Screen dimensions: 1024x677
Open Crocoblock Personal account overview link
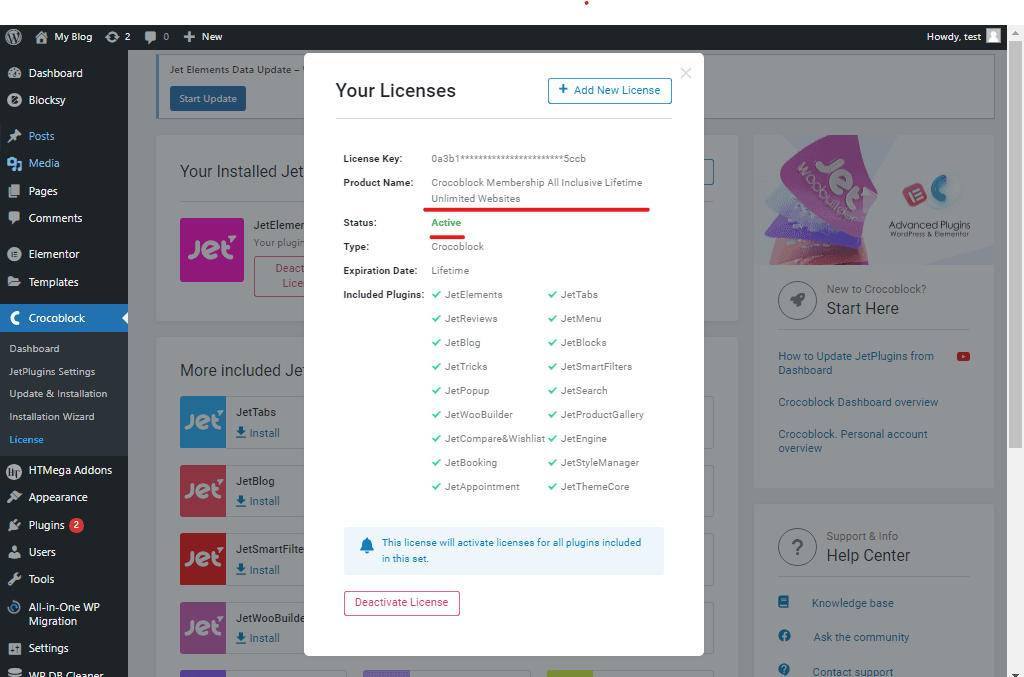(x=853, y=441)
